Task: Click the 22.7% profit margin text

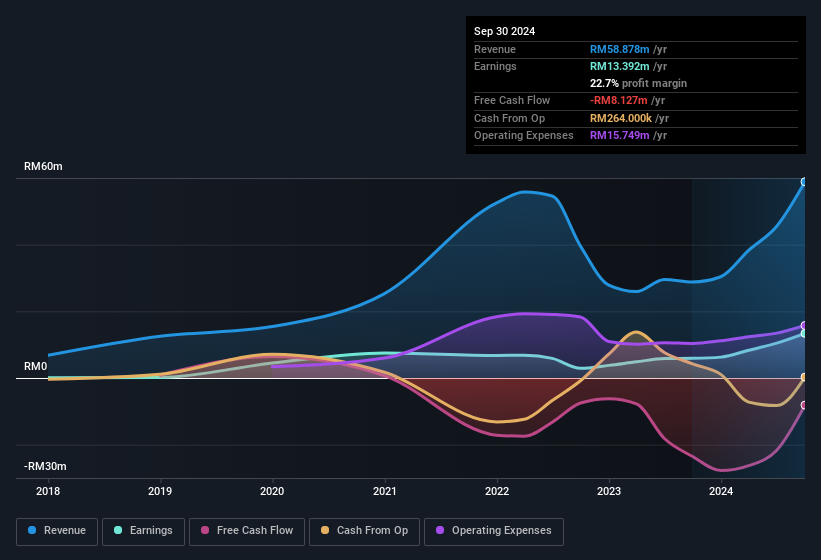Action: (x=638, y=83)
